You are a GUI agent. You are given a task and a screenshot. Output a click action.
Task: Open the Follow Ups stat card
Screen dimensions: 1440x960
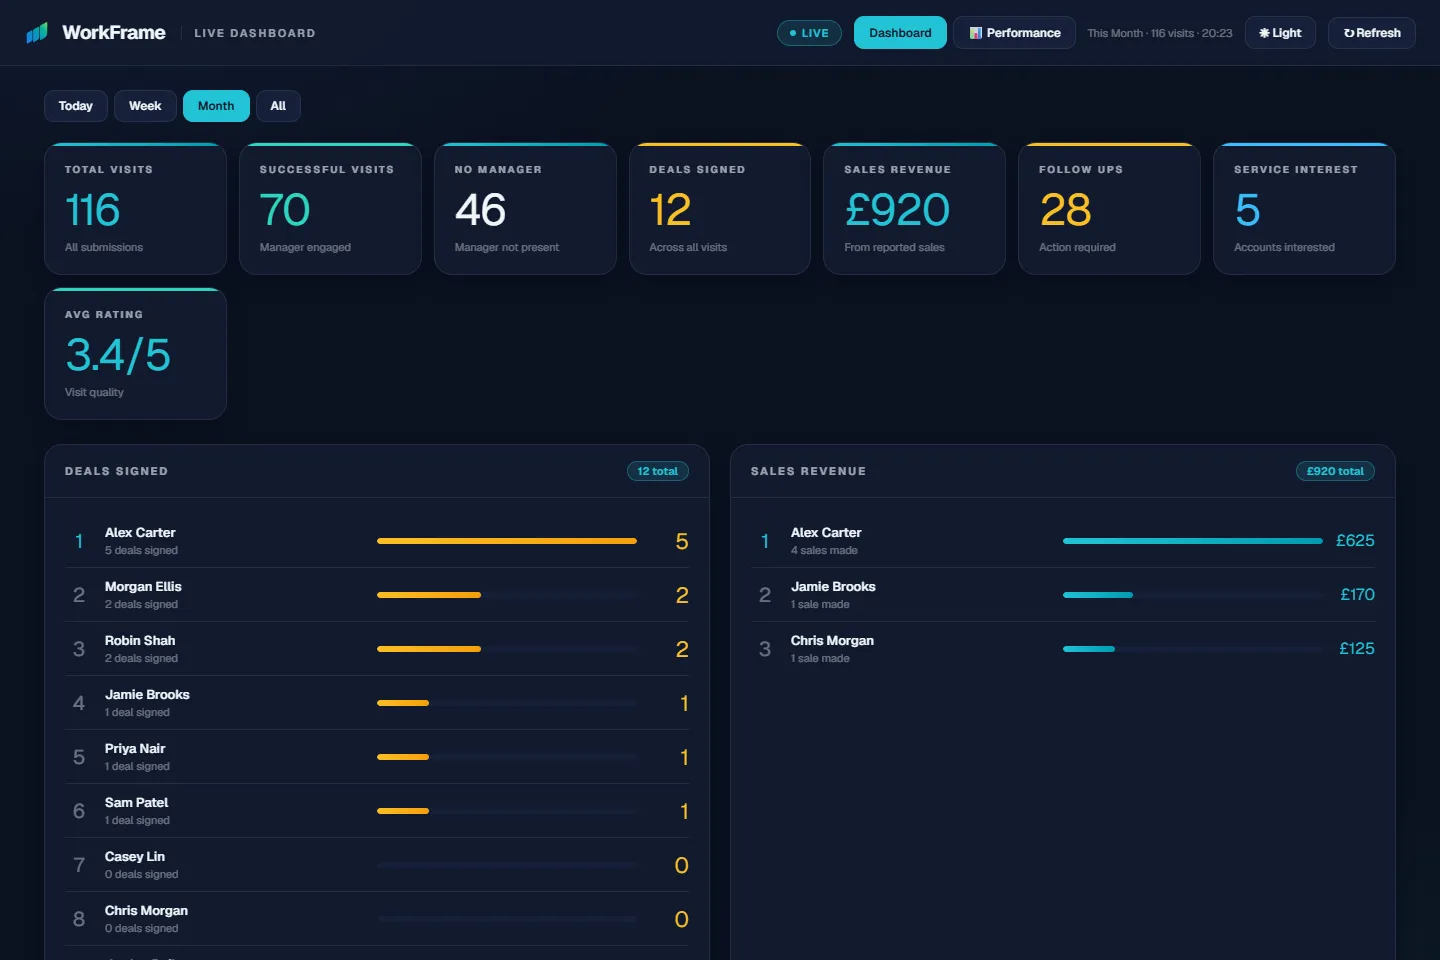point(1109,209)
